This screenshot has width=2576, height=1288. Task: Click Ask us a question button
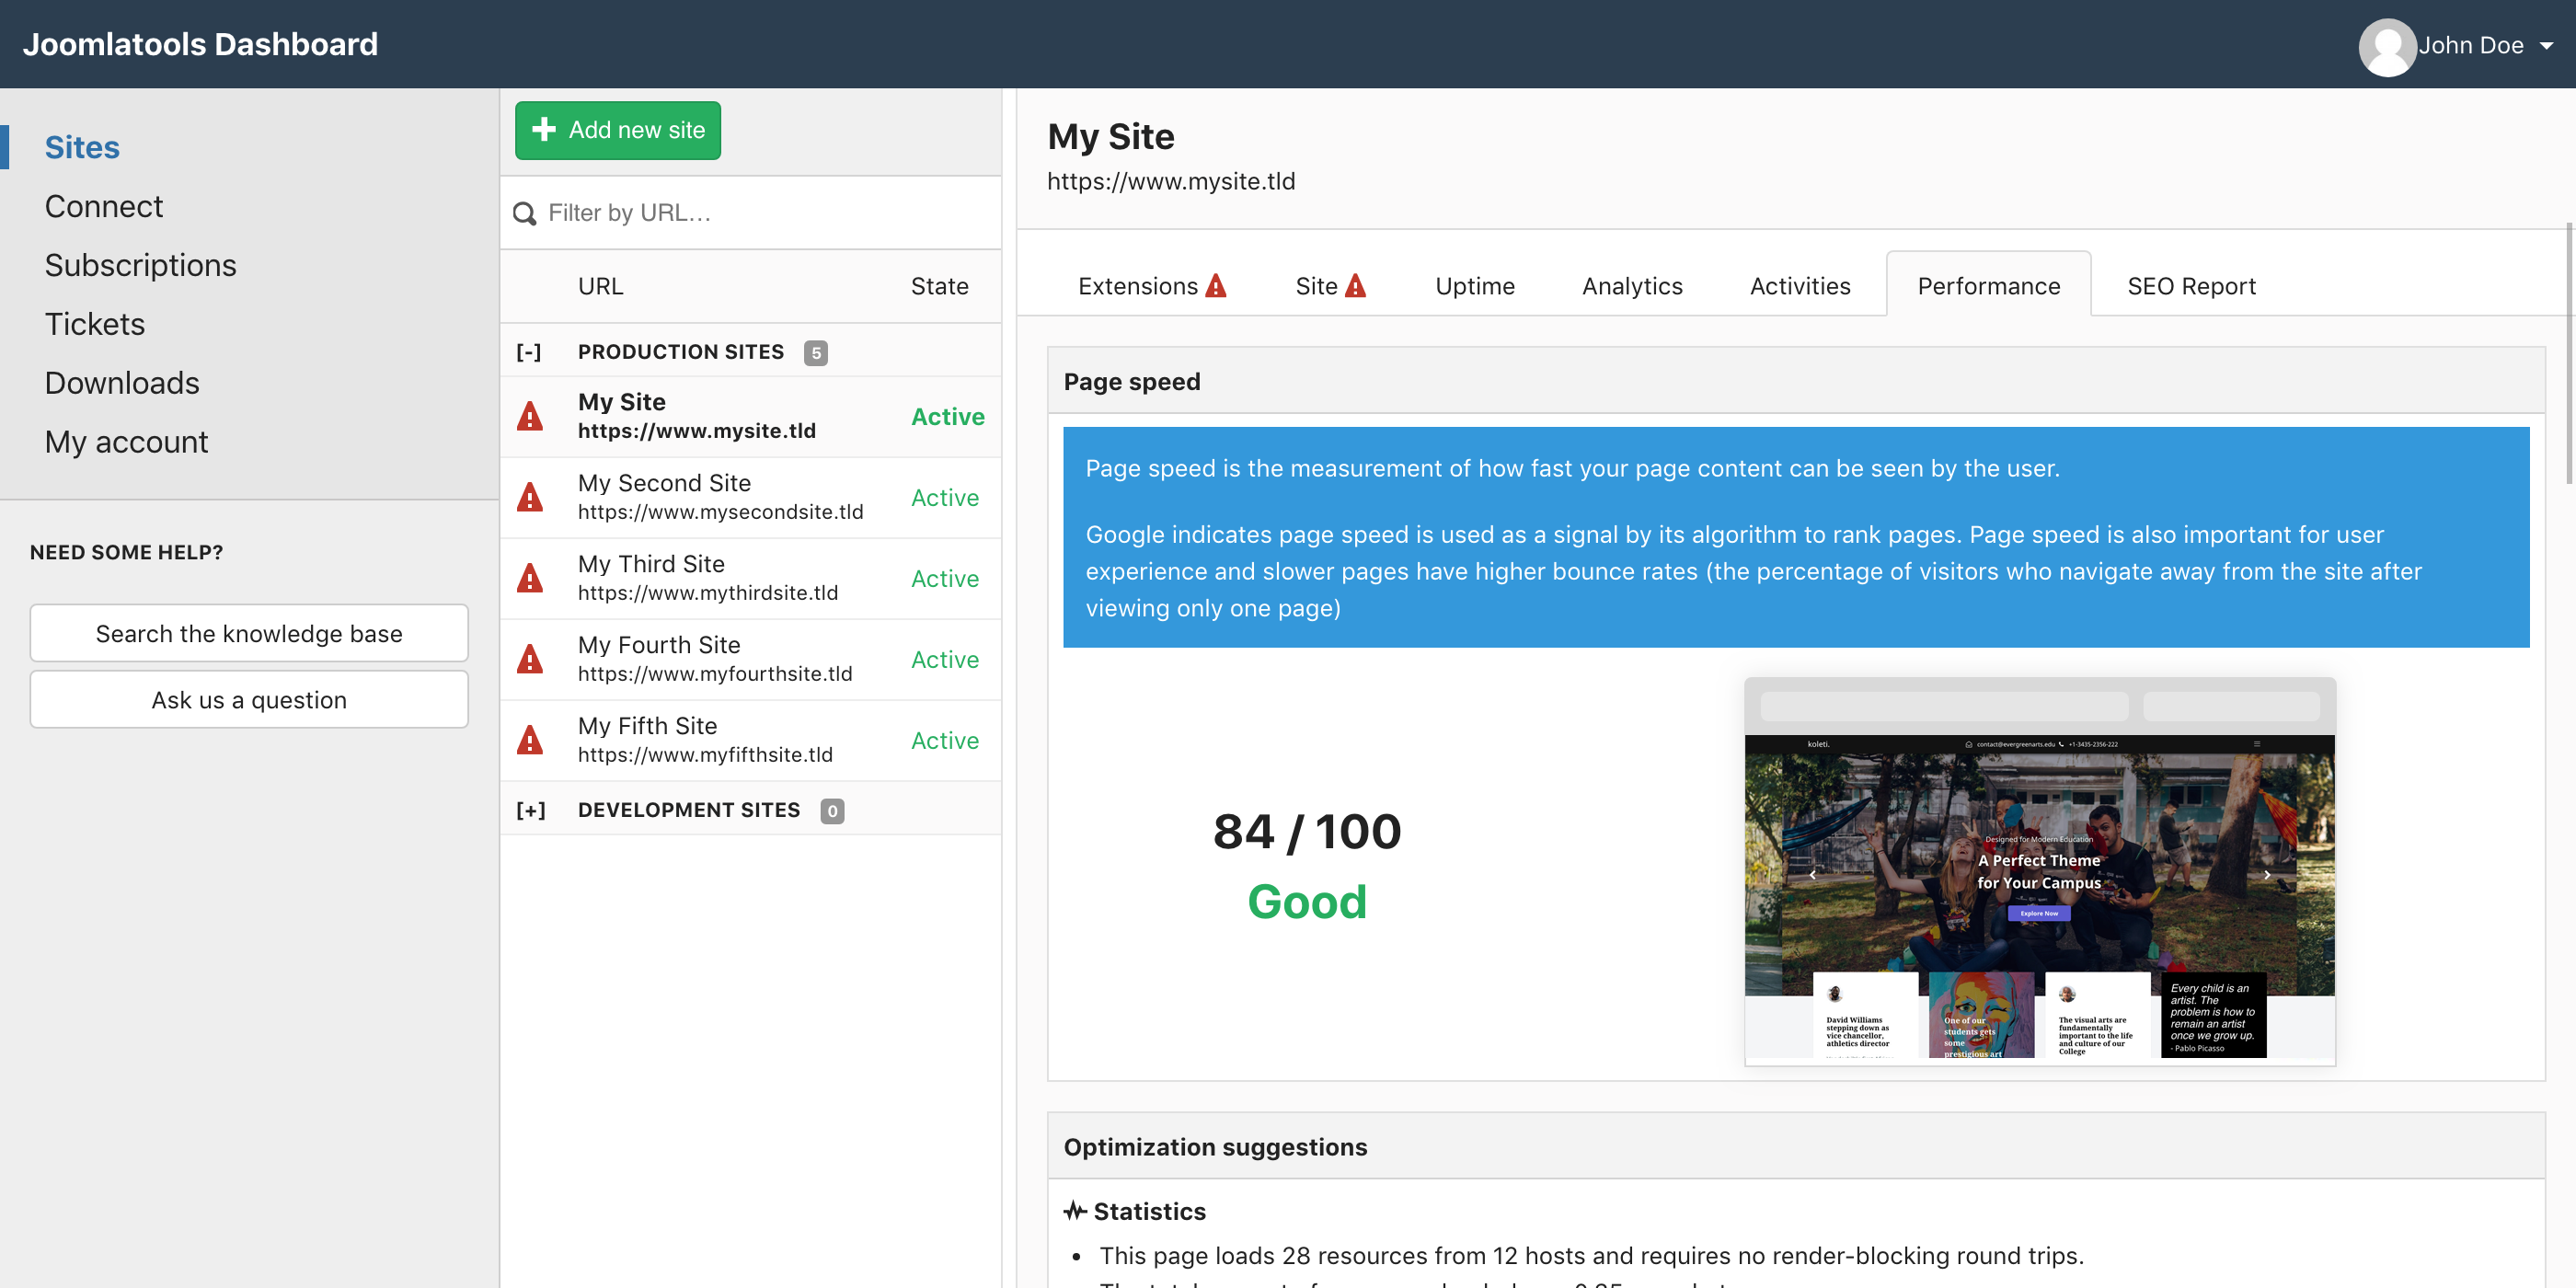pyautogui.click(x=249, y=699)
